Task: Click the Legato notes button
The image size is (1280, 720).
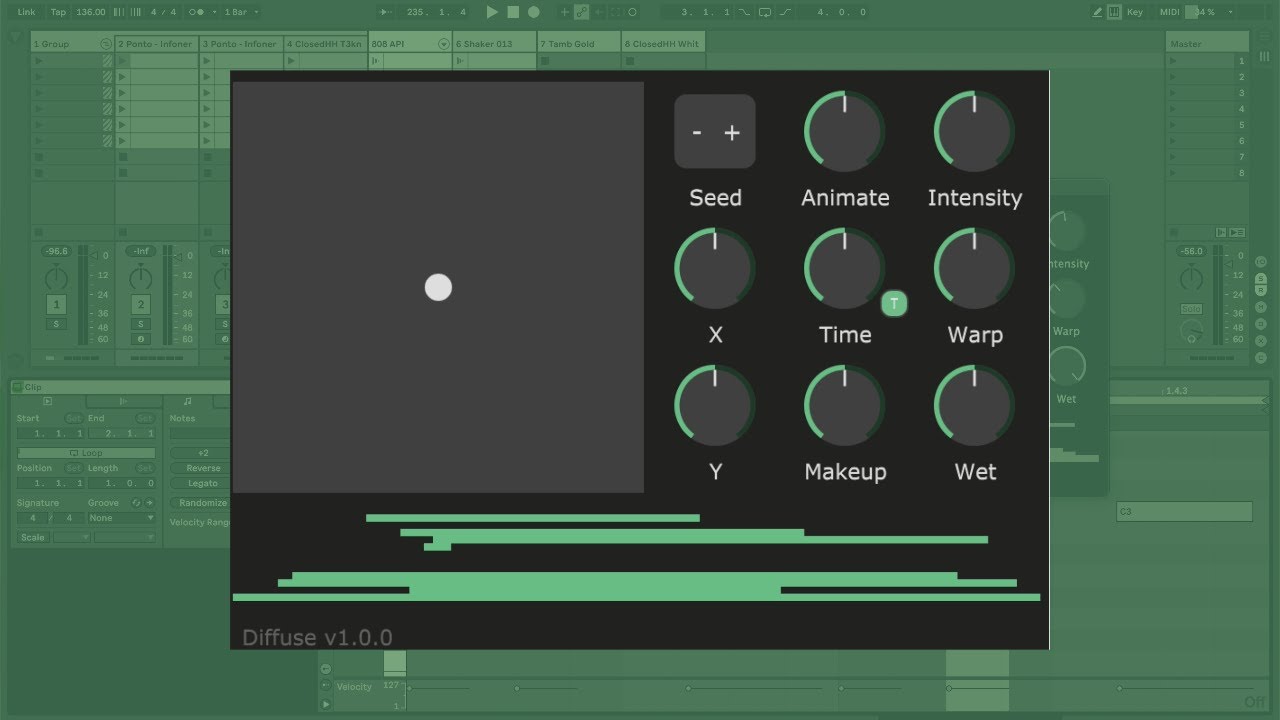Action: (202, 483)
